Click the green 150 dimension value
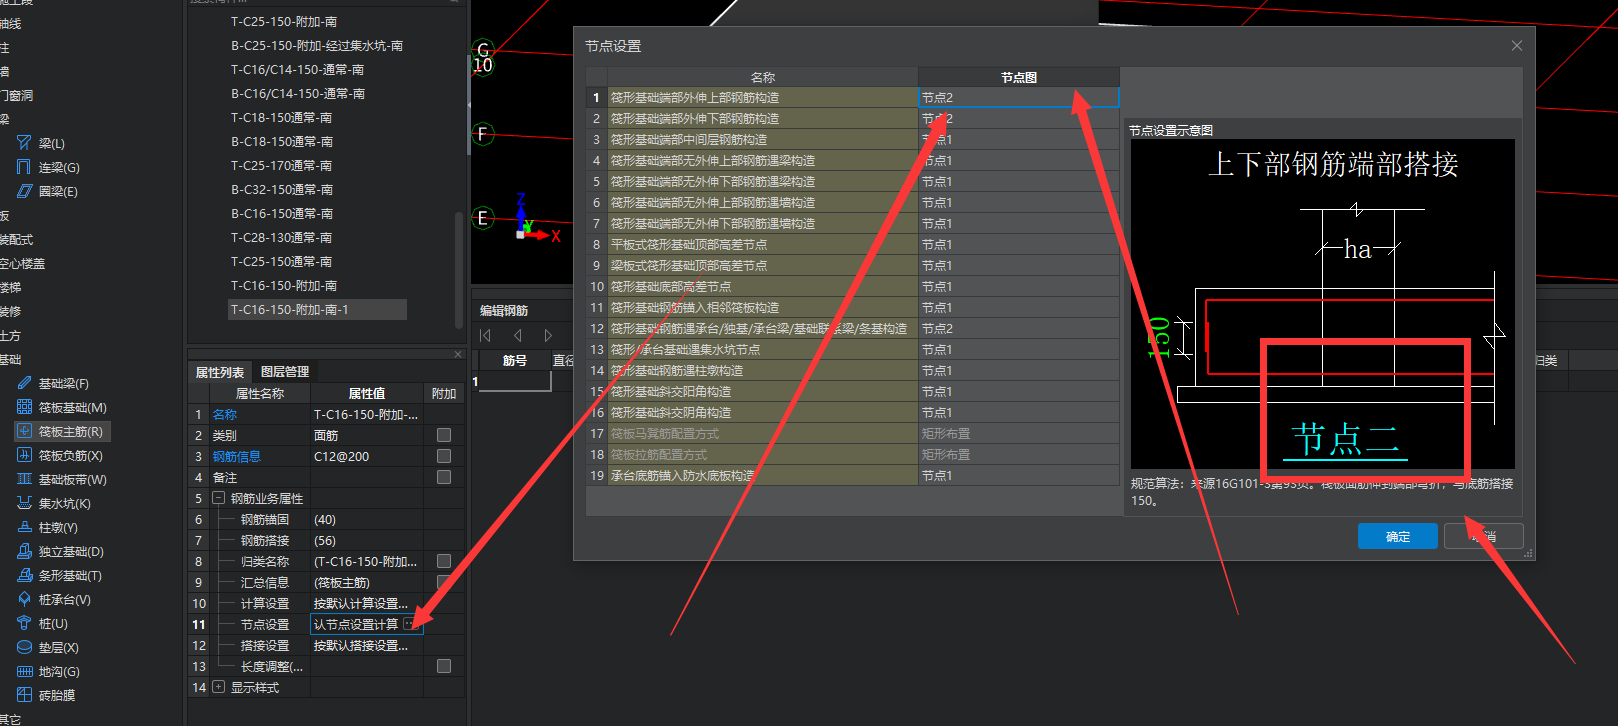Image resolution: width=1618 pixels, height=726 pixels. tap(1159, 337)
